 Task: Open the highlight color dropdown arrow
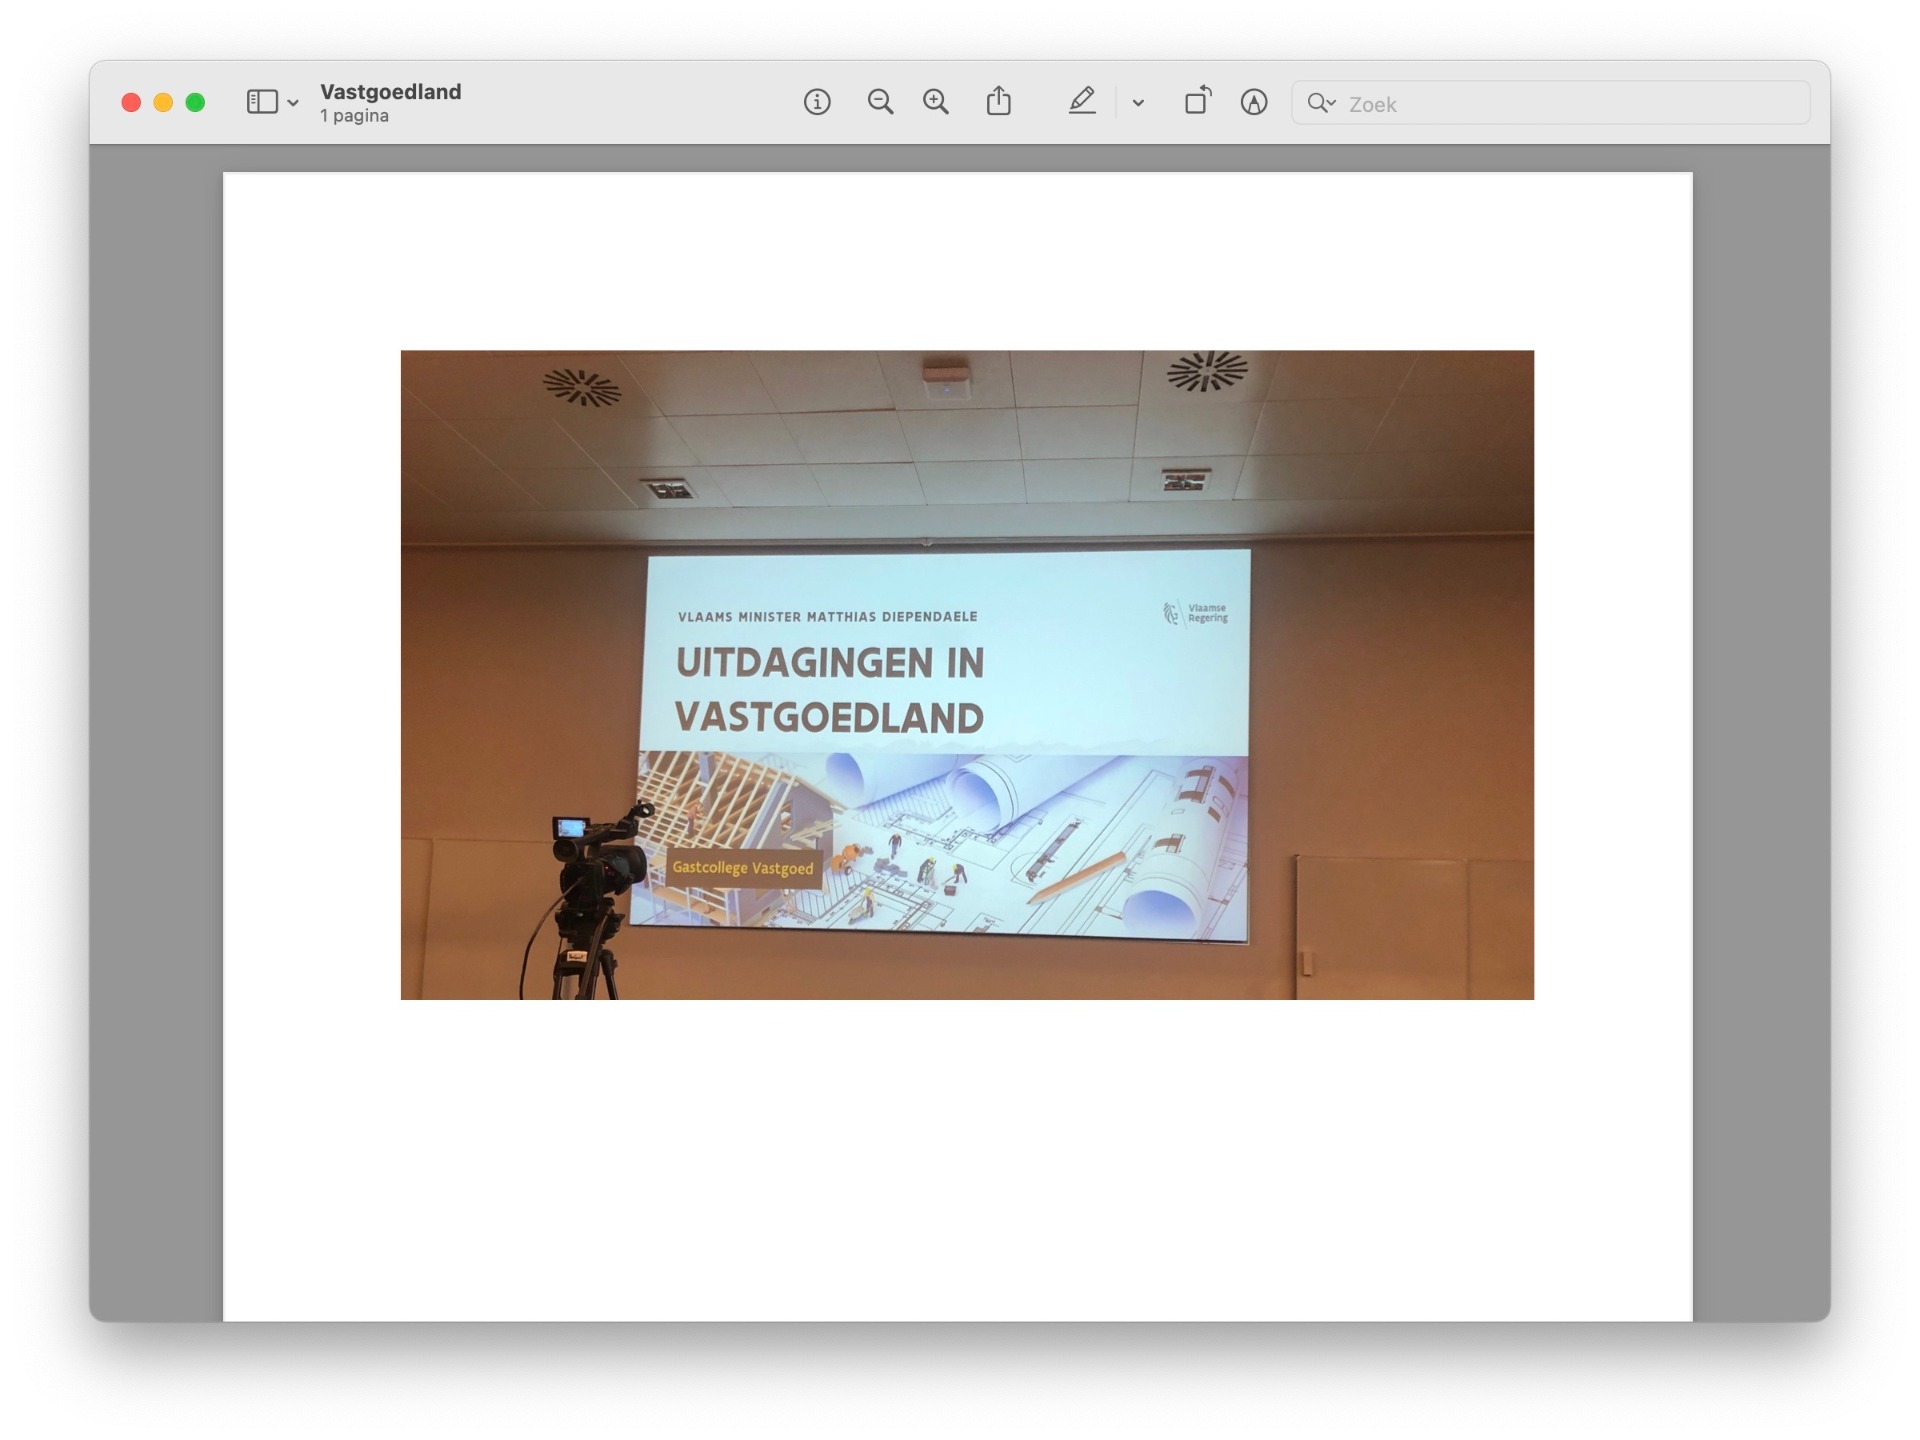click(1138, 103)
